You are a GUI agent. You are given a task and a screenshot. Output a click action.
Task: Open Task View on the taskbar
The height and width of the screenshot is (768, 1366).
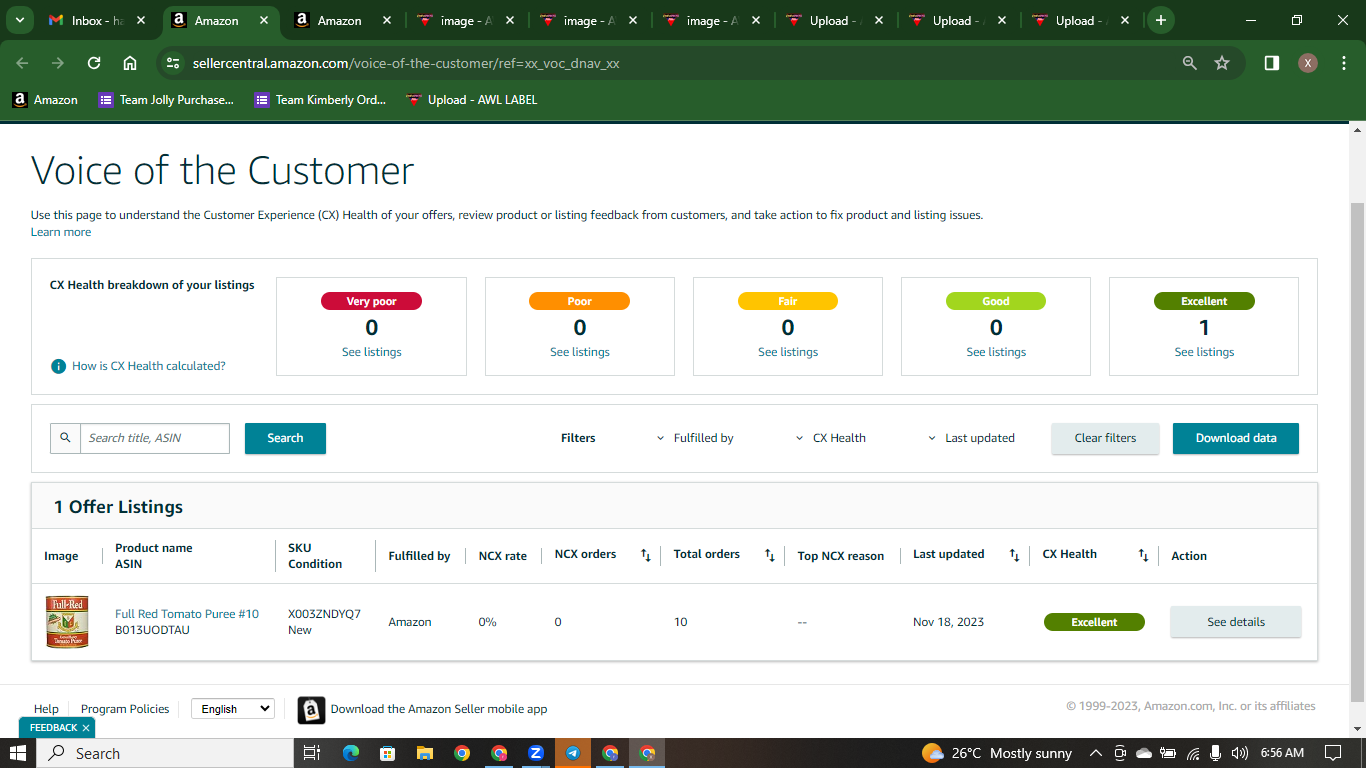tap(311, 753)
